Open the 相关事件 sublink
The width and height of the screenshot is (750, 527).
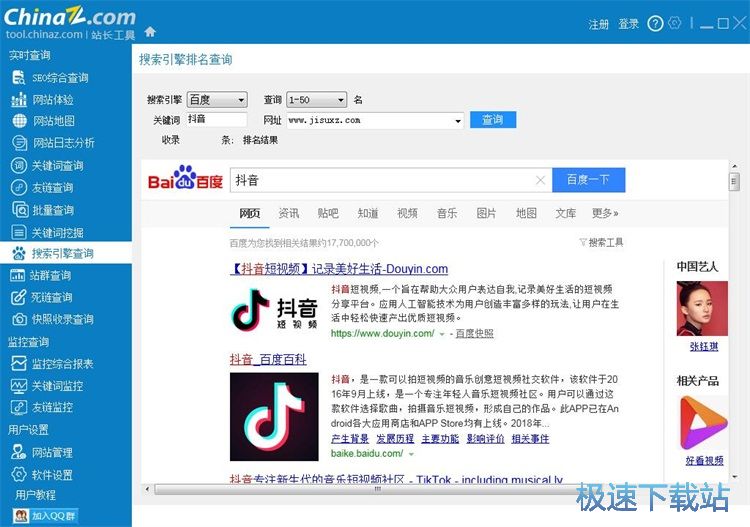click(530, 439)
